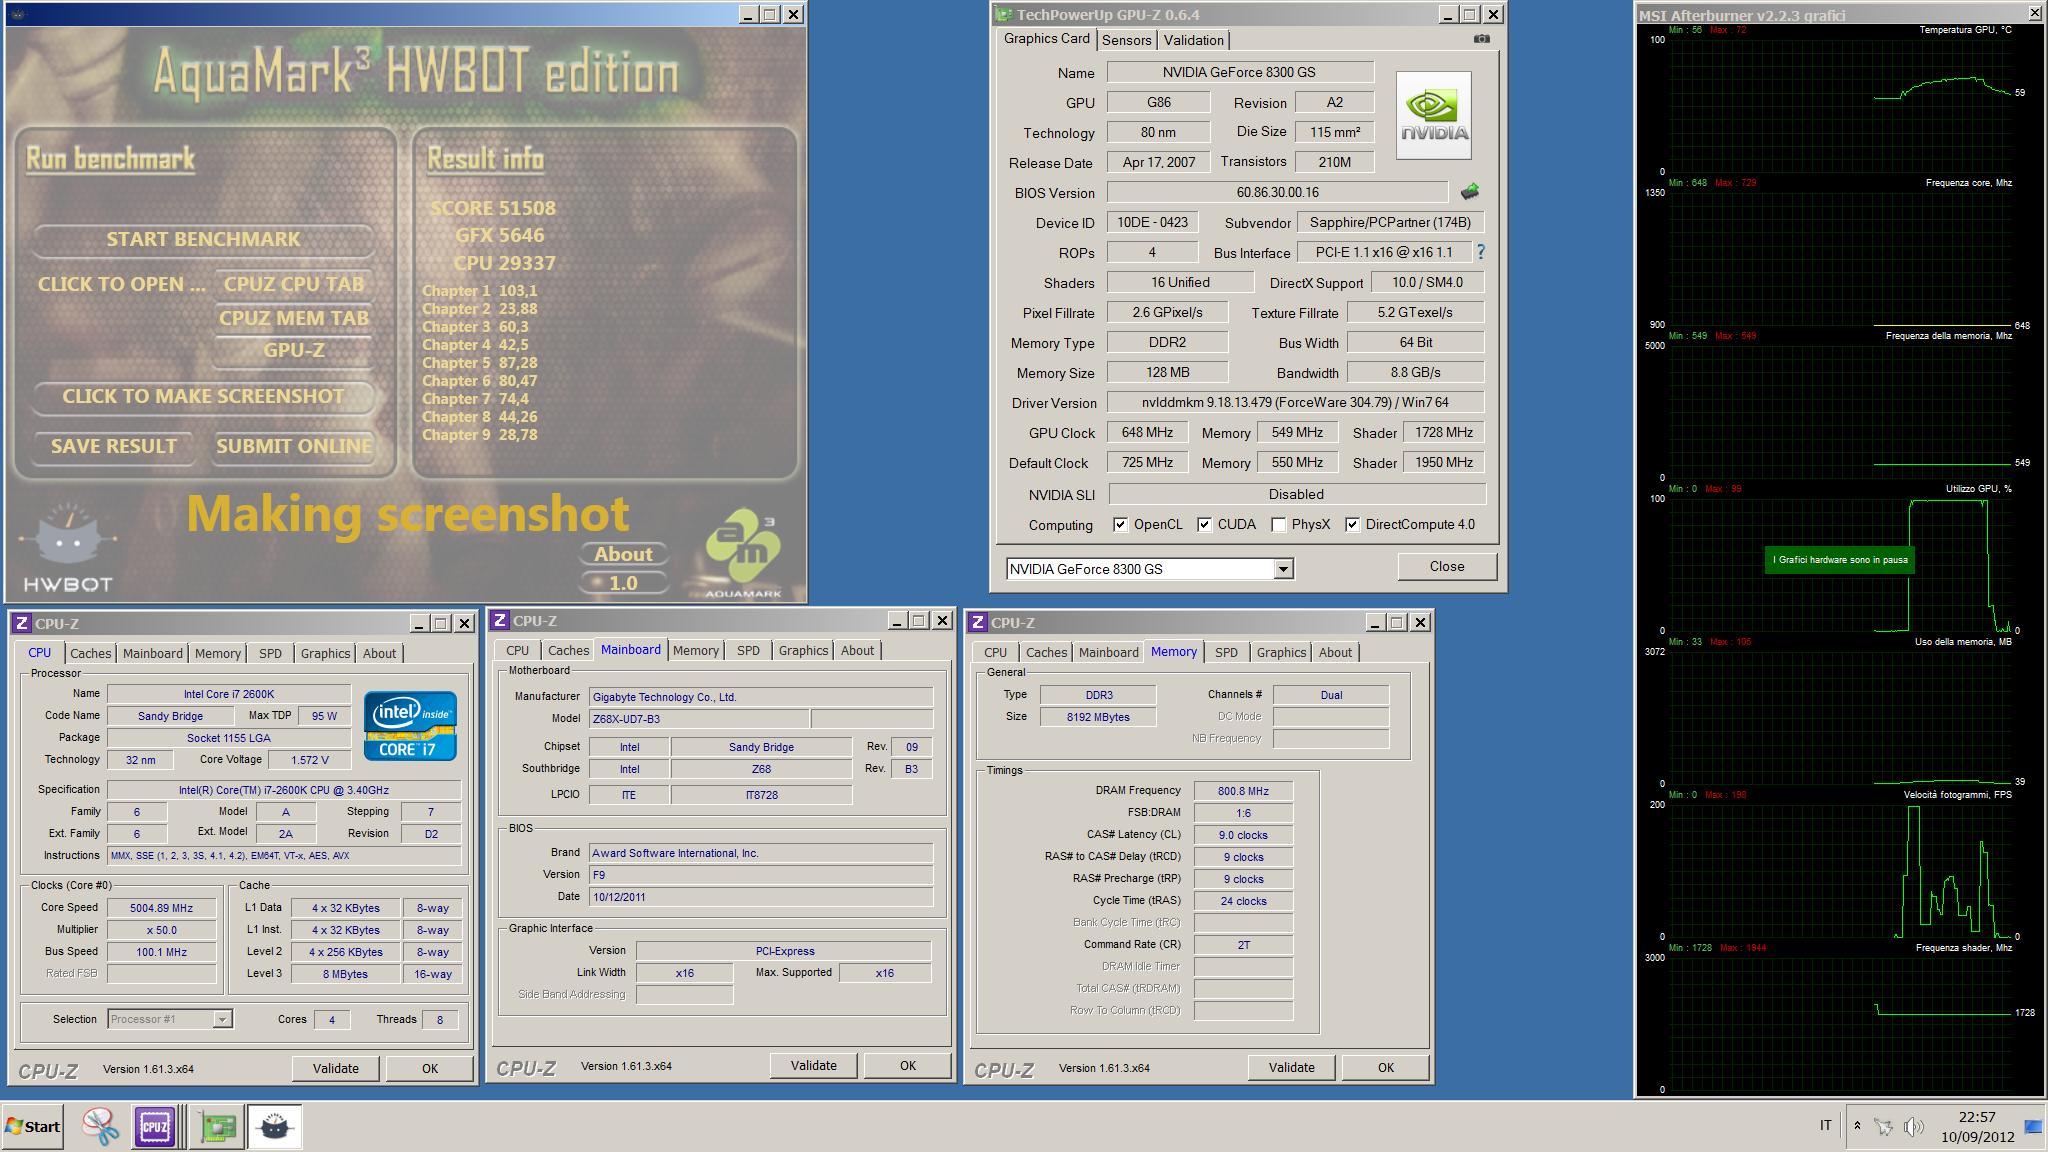Open the Snipping Tool taskbar icon

click(x=101, y=1127)
